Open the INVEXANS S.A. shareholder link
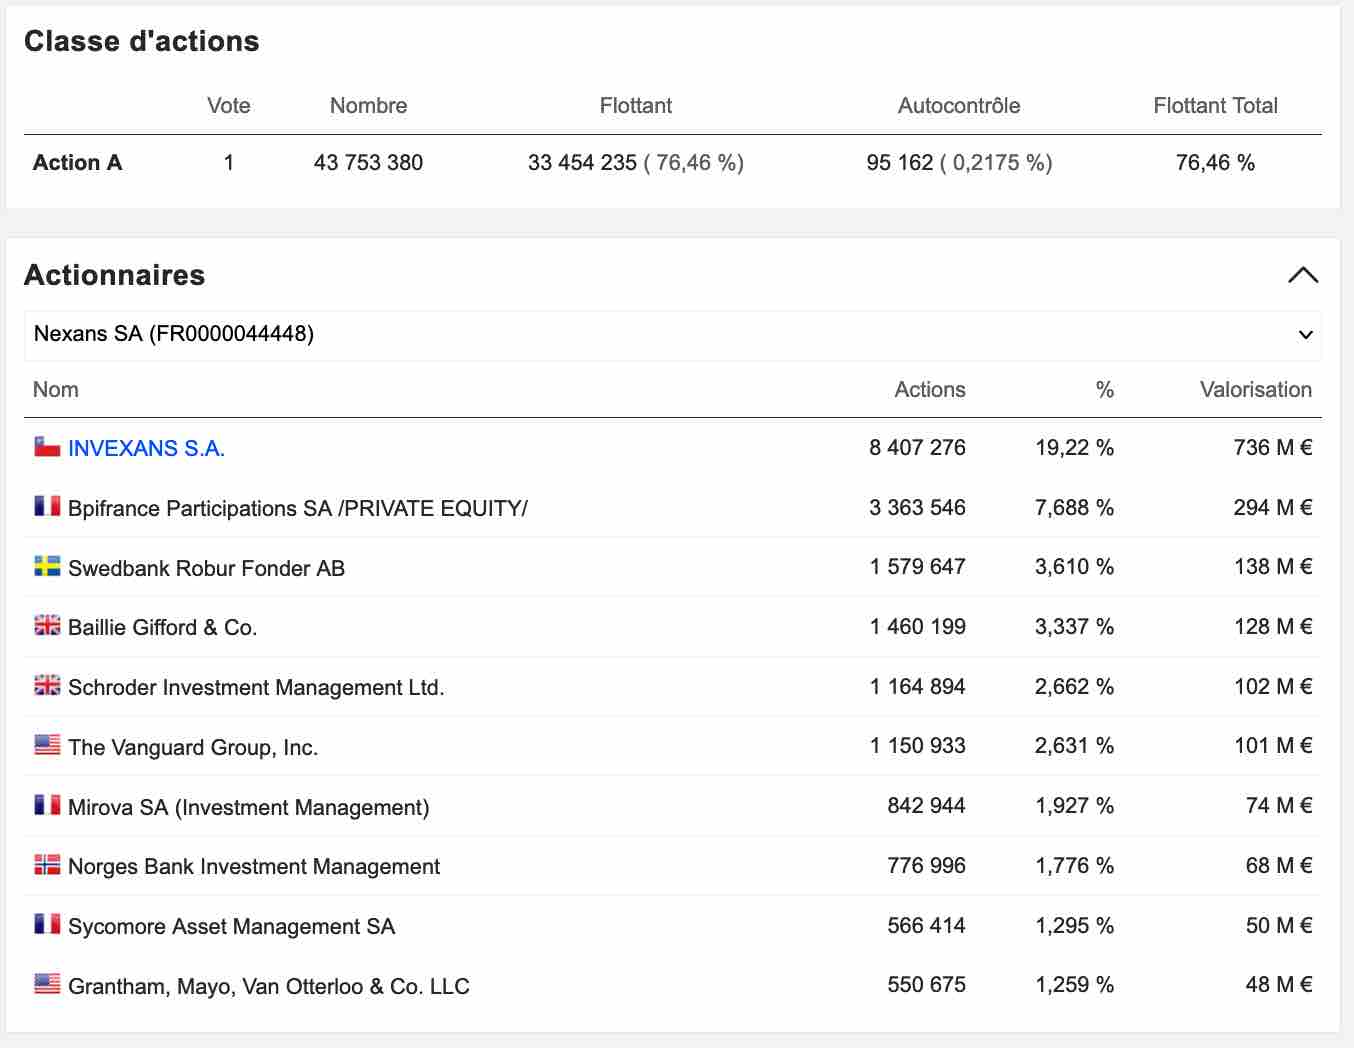1354x1048 pixels. coord(146,448)
